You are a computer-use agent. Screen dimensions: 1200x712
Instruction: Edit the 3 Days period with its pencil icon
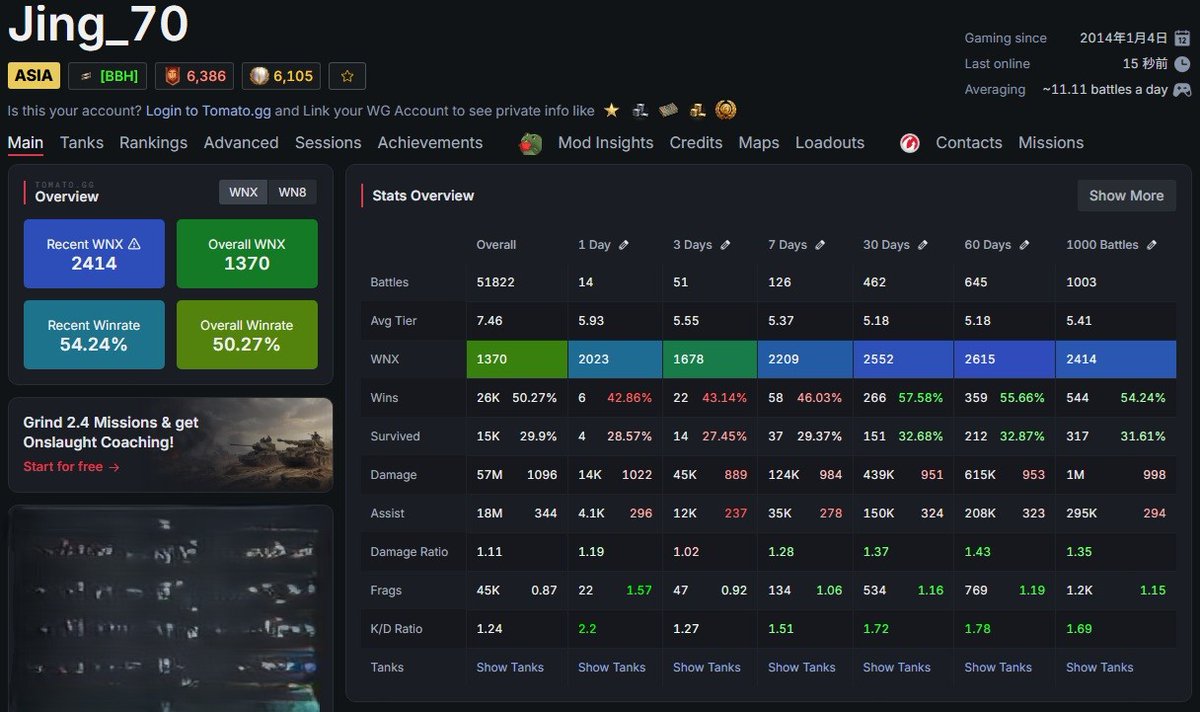pyautogui.click(x=725, y=245)
